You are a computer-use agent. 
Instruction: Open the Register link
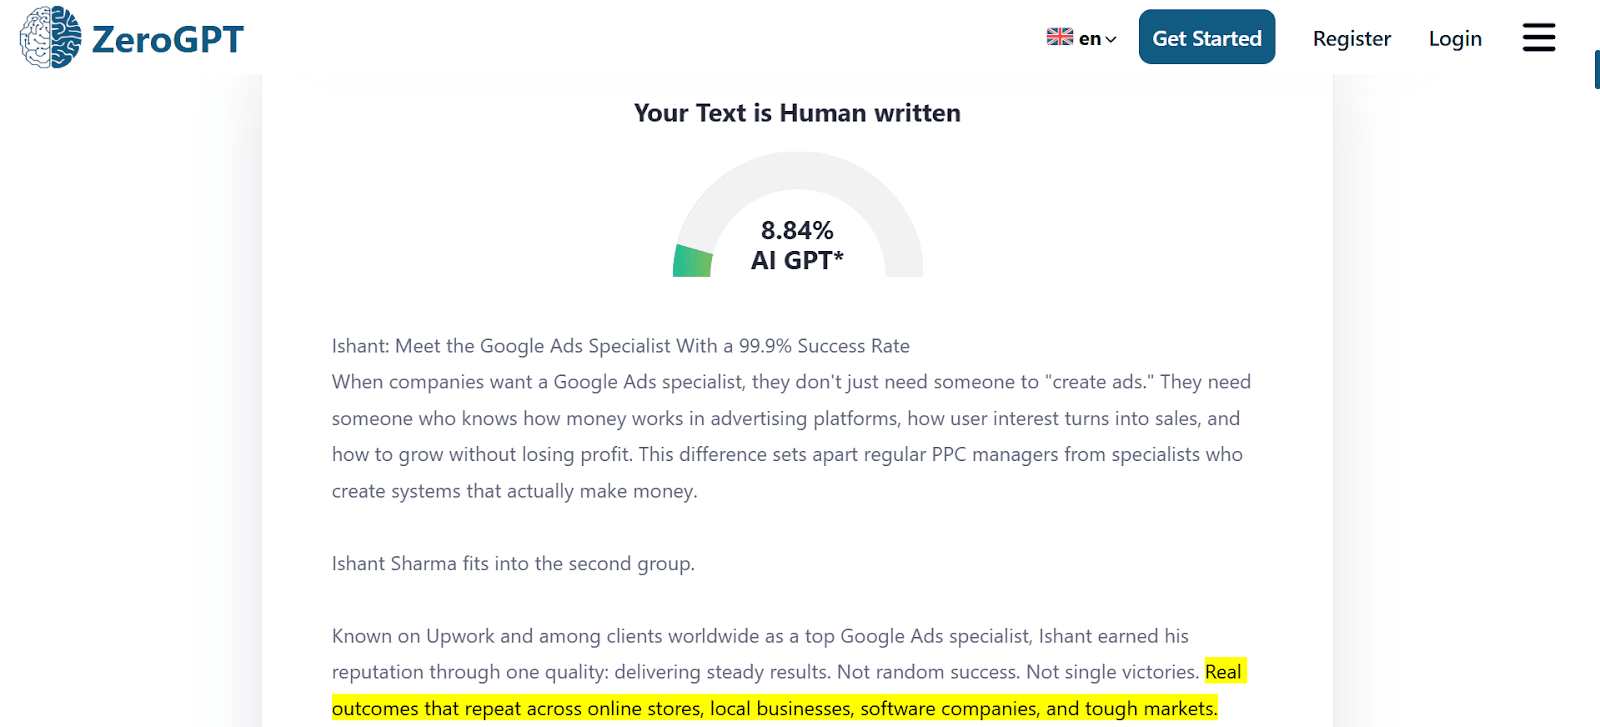tap(1351, 38)
